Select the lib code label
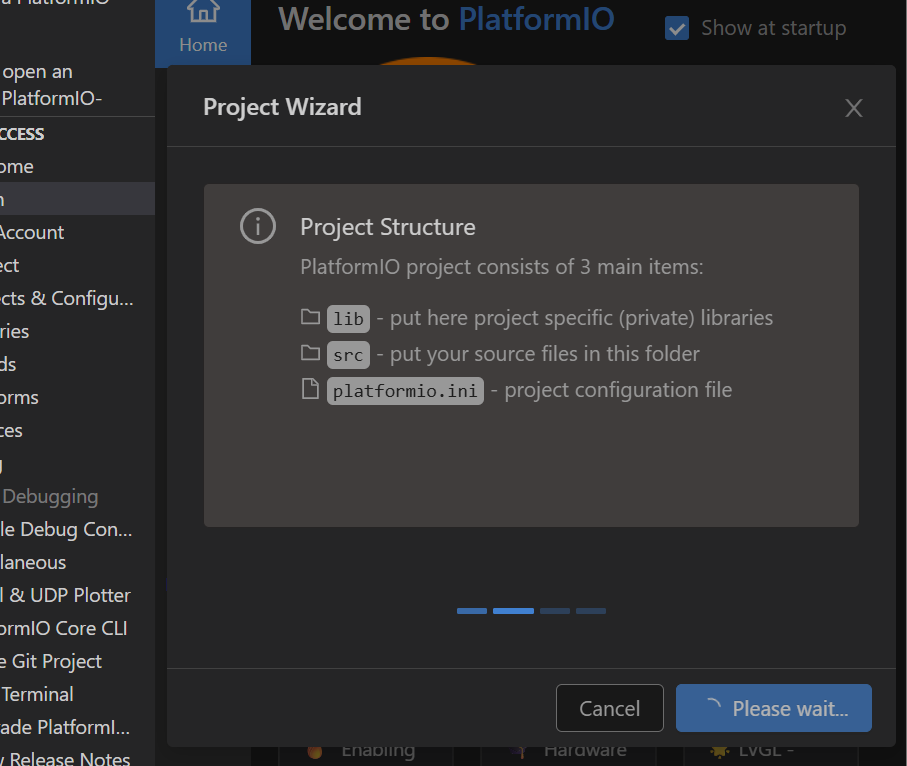Image resolution: width=907 pixels, height=766 pixels. [x=348, y=319]
